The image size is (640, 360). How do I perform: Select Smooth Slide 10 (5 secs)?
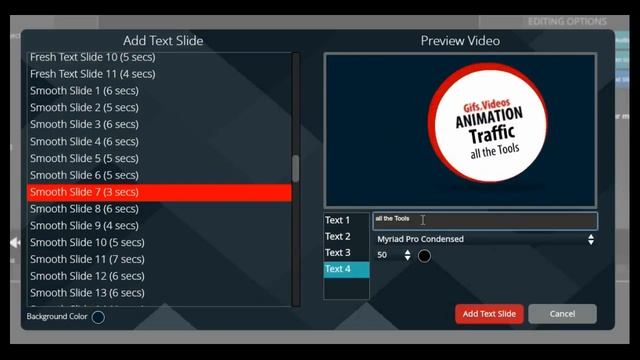pos(159,242)
